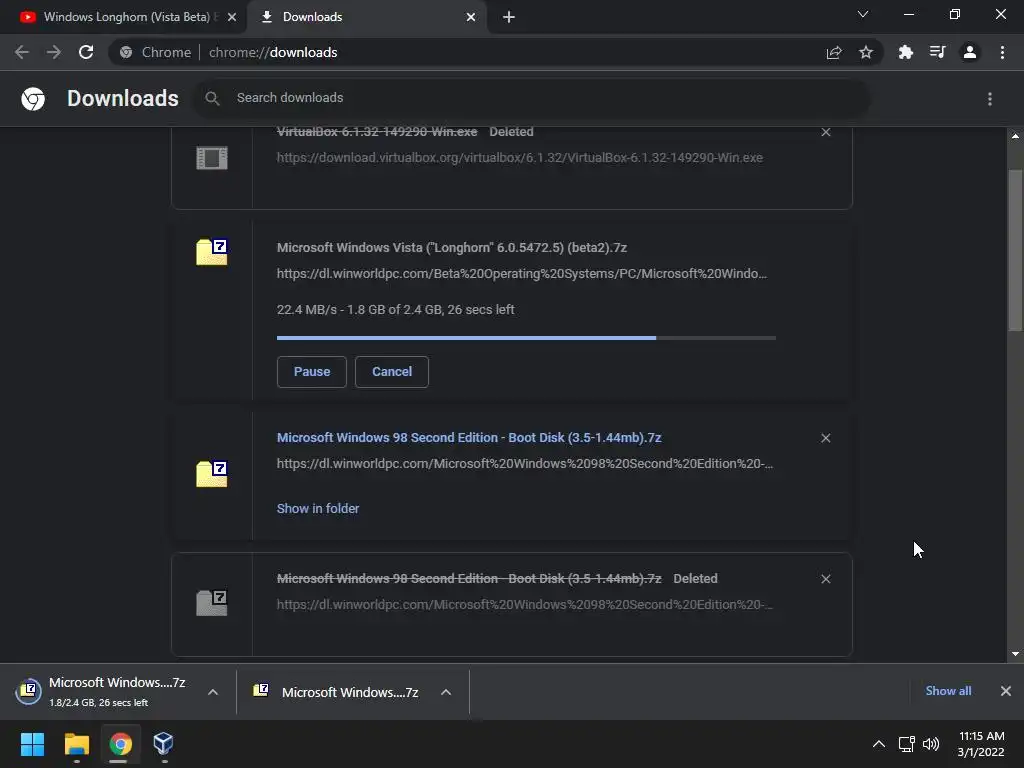Close the Windows Longhorn YouTube tab
The width and height of the screenshot is (1024, 768).
pos(232,17)
